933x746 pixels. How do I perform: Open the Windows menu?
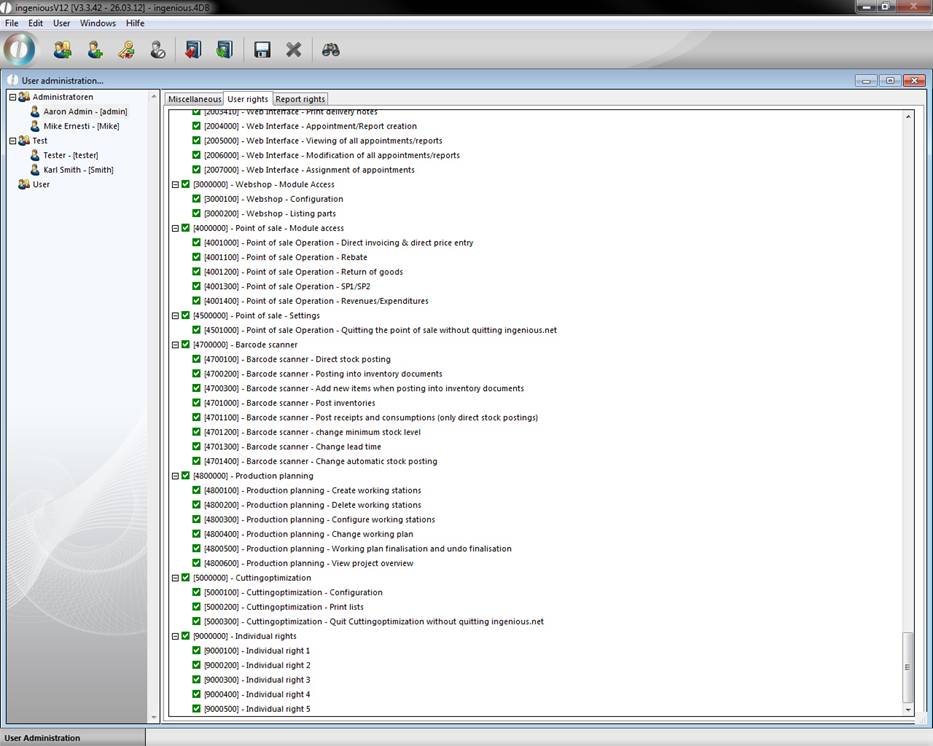click(98, 23)
